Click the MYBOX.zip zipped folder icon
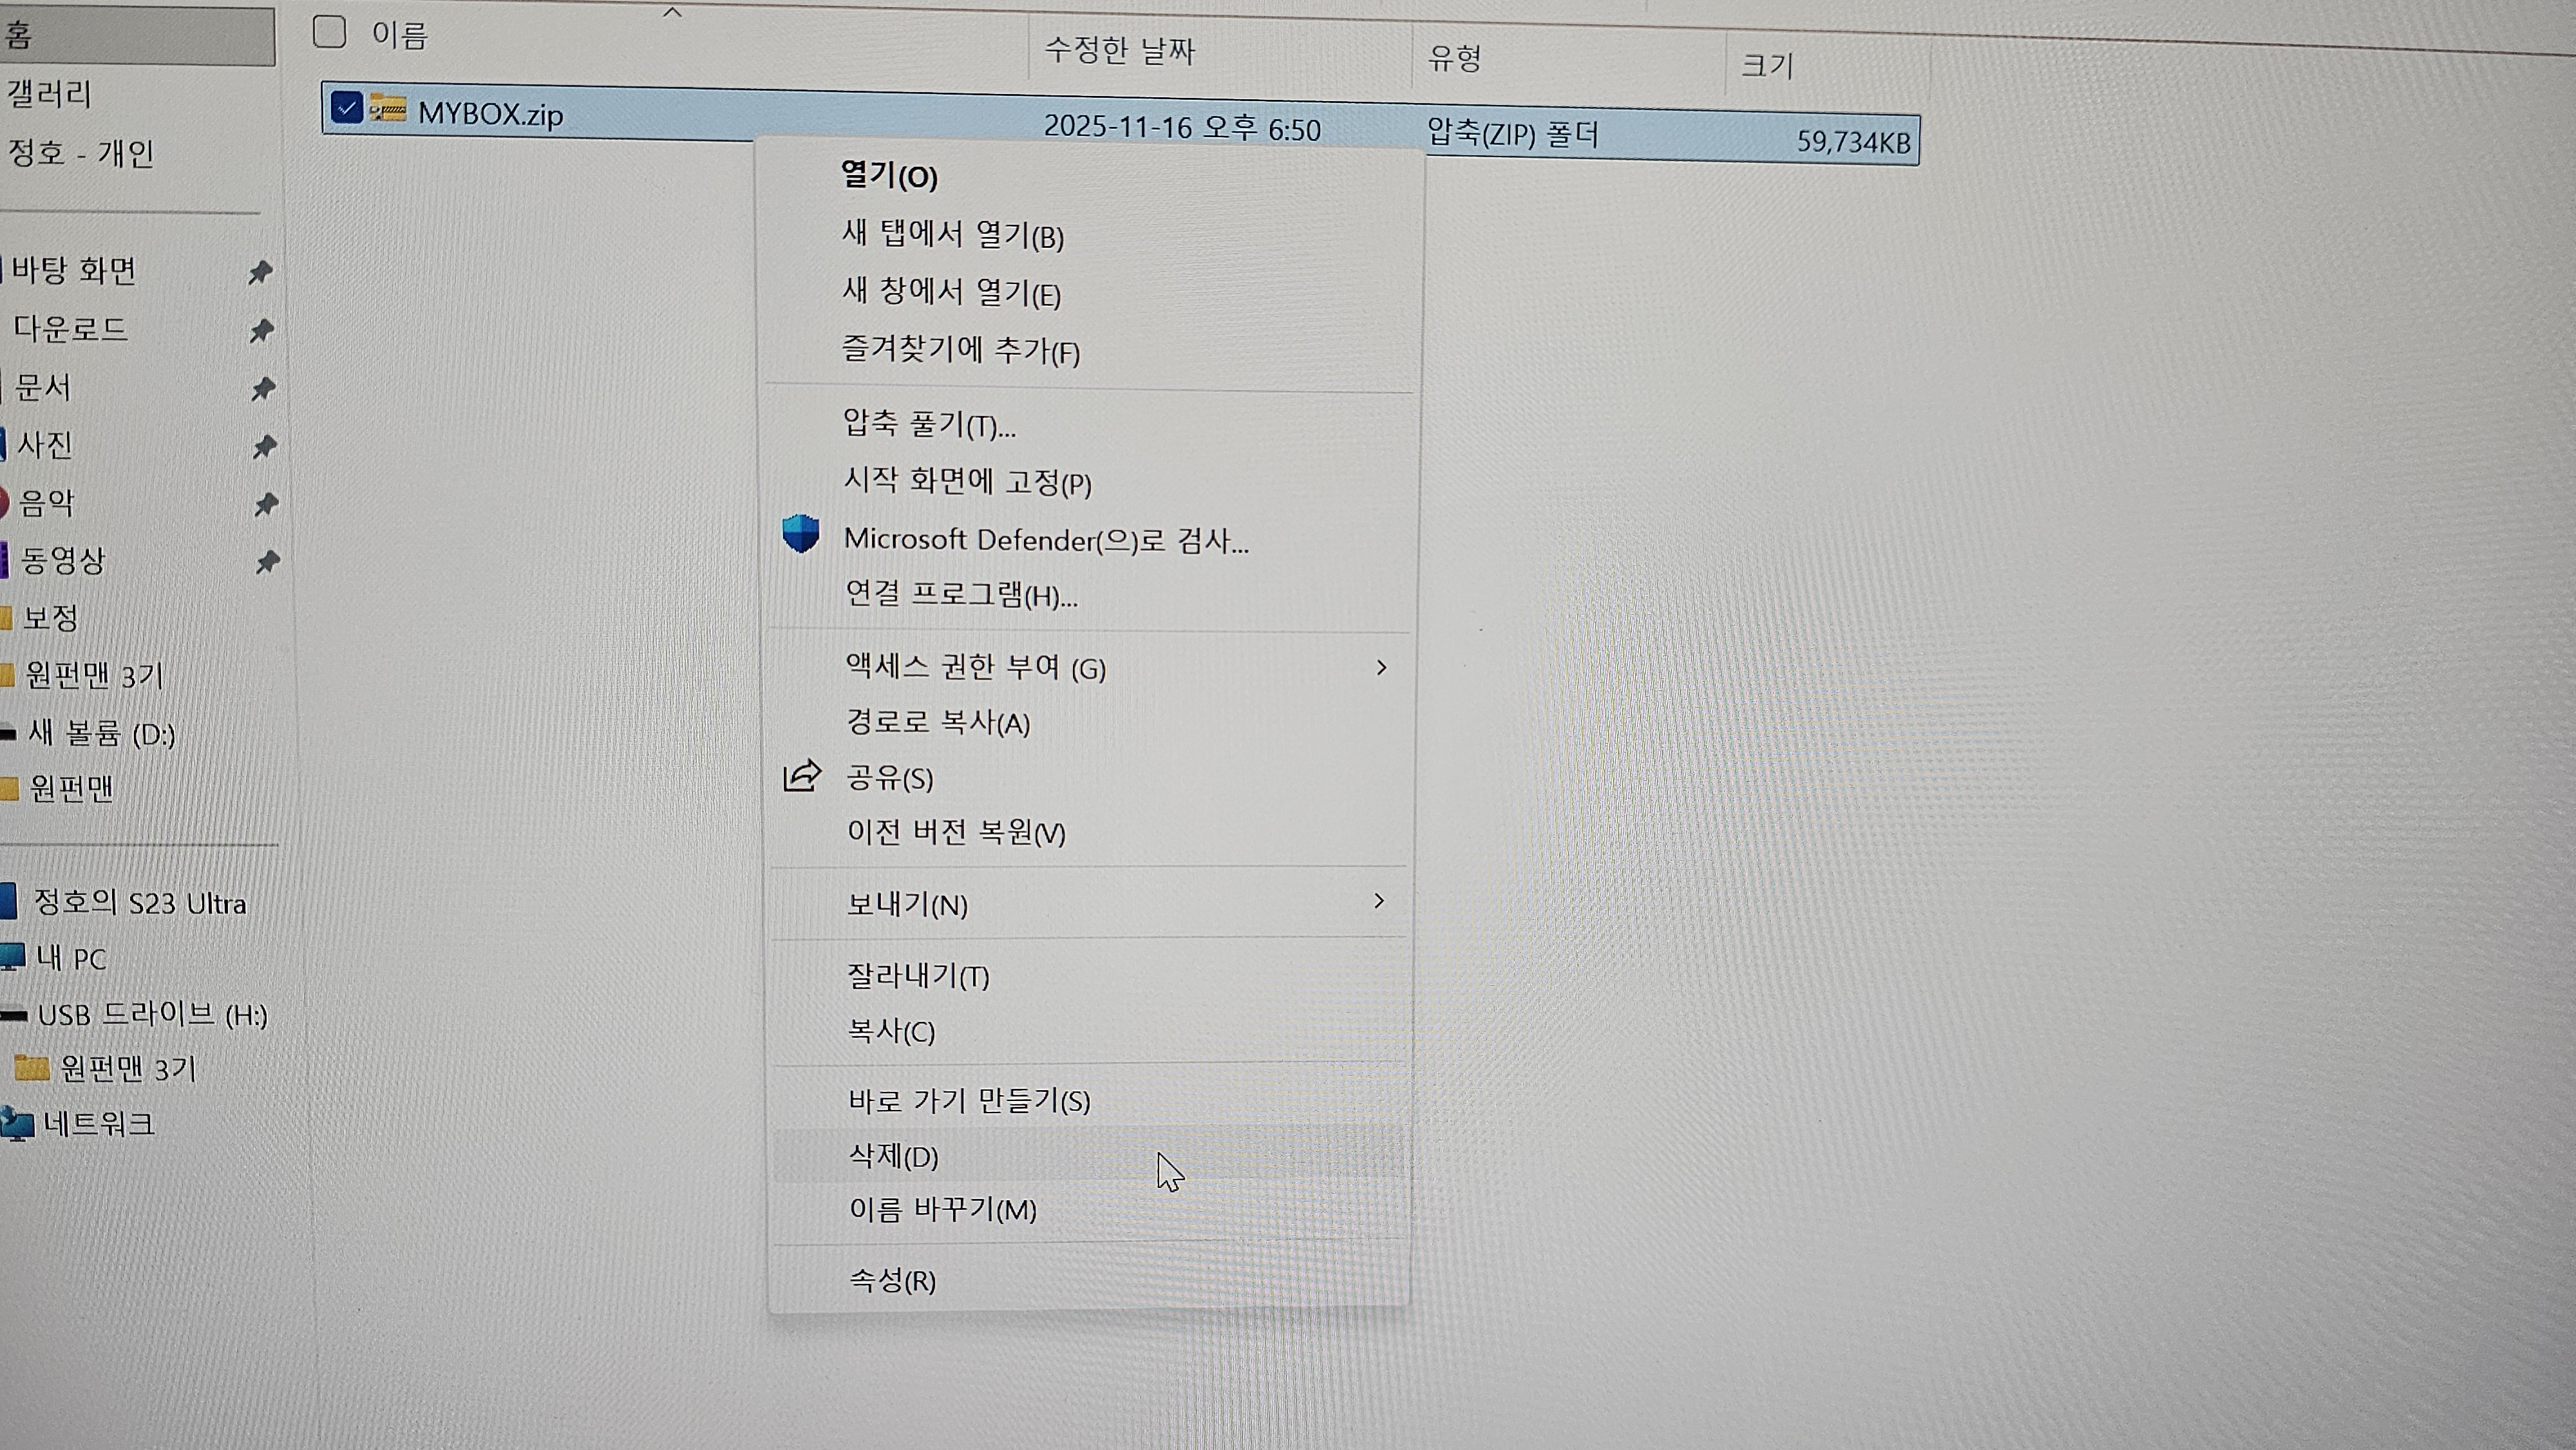The width and height of the screenshot is (2576, 1450). click(x=389, y=110)
